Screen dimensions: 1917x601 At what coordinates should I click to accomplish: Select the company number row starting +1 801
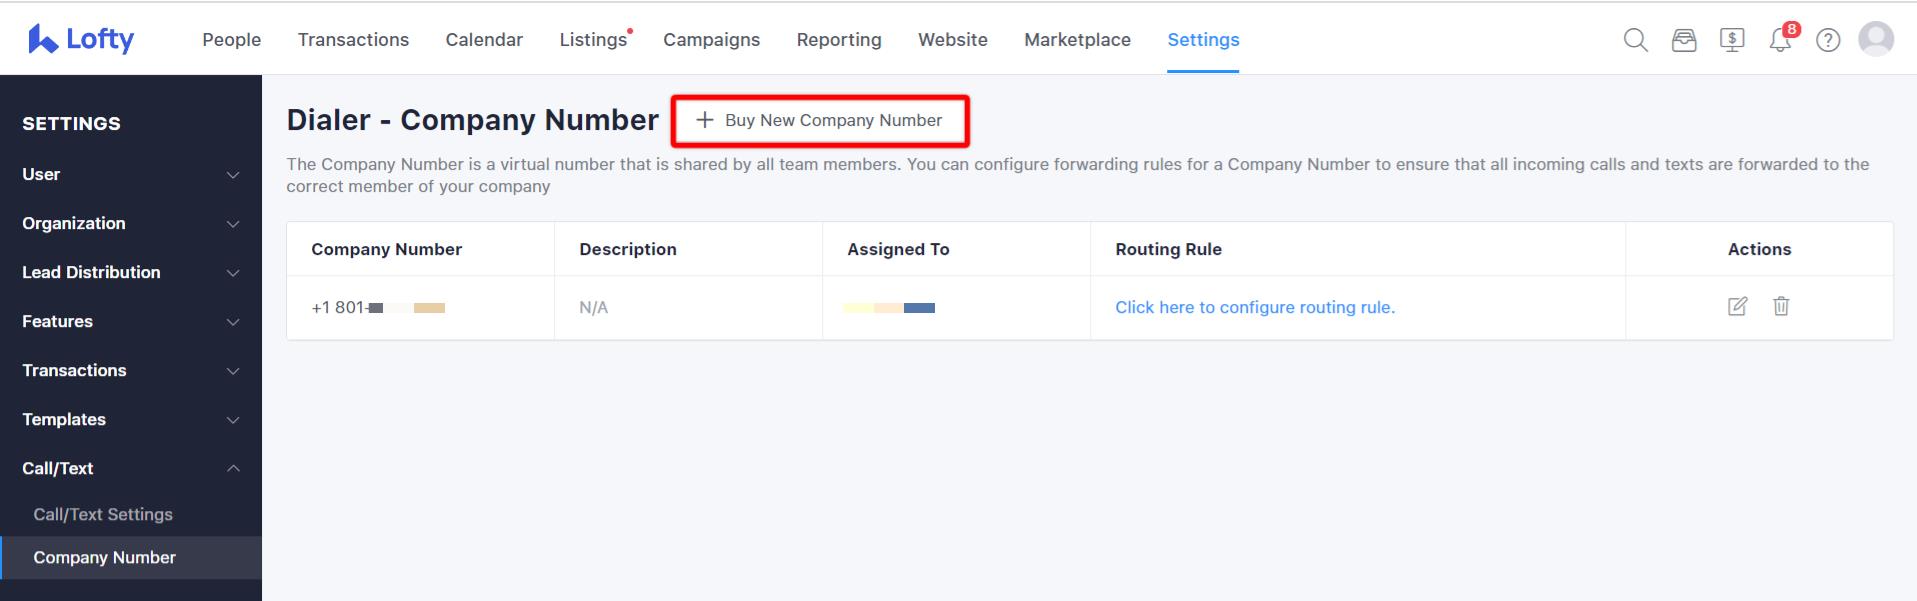[380, 307]
